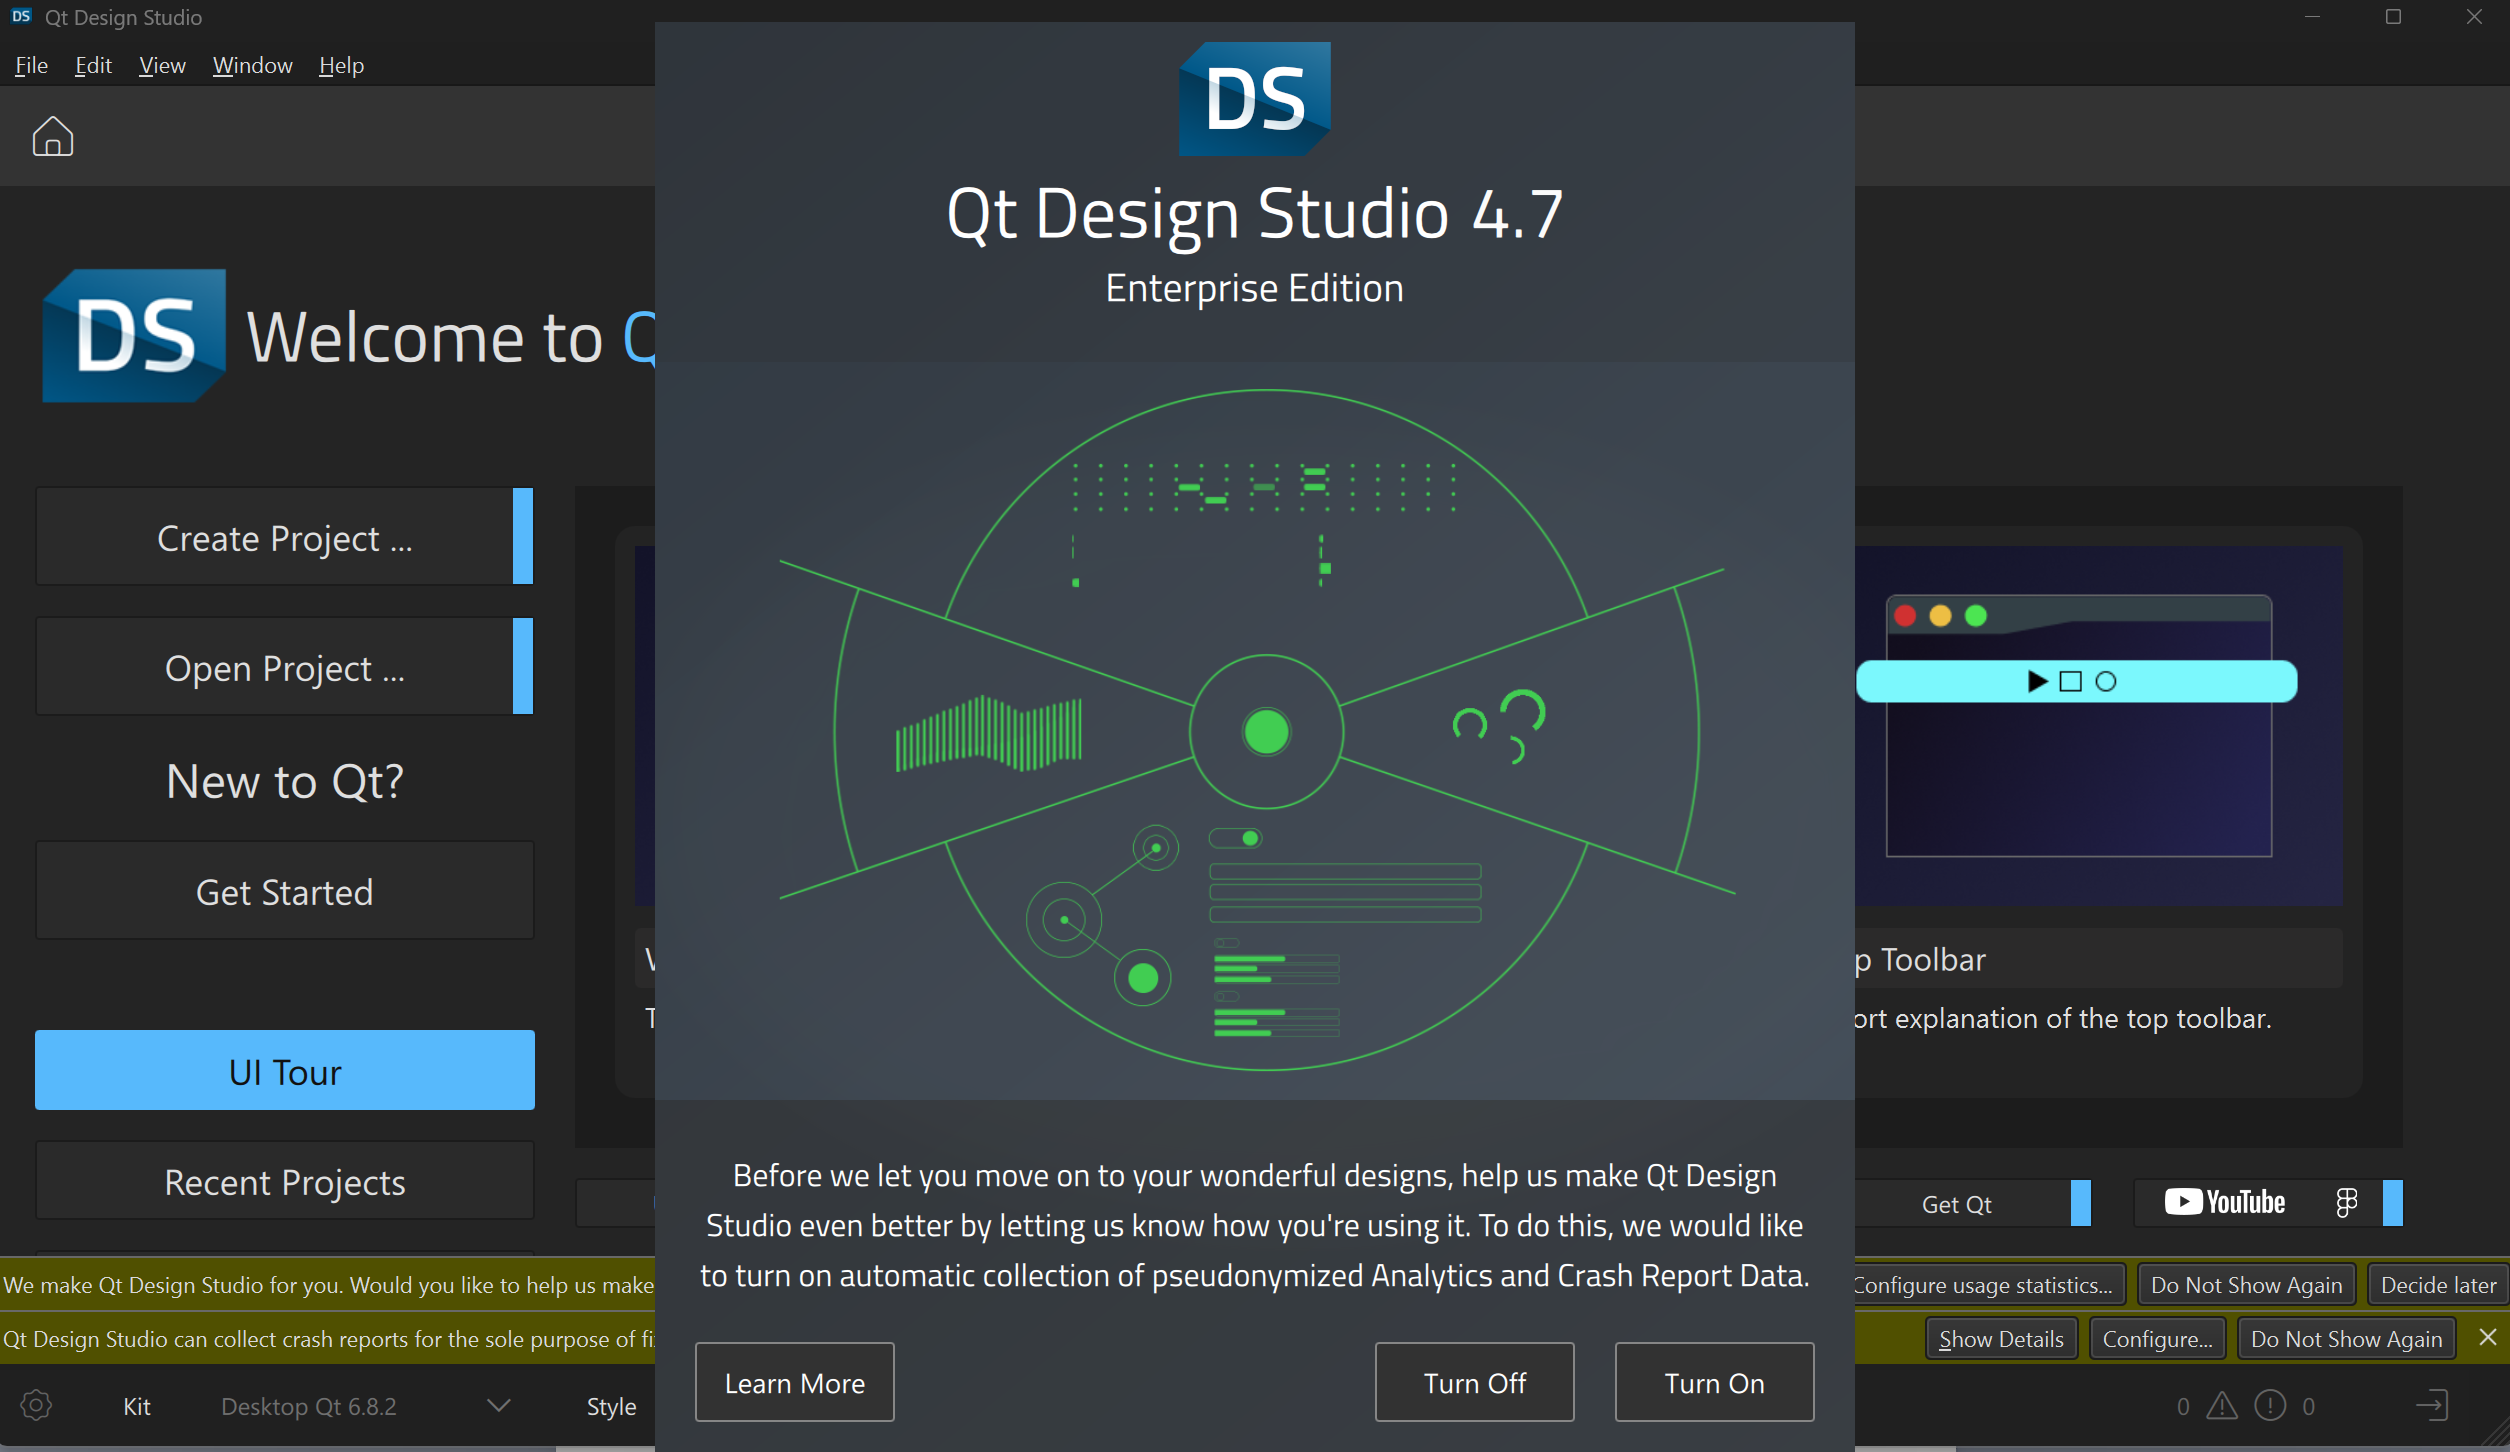Click the crash reports notification message text

tap(328, 1338)
